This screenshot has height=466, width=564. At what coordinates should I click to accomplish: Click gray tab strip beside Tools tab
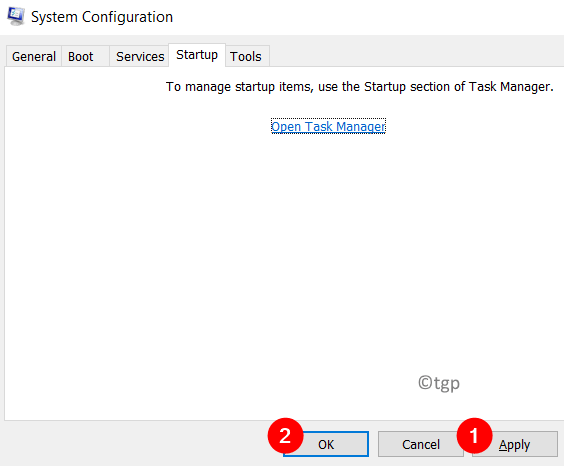[x=414, y=56]
